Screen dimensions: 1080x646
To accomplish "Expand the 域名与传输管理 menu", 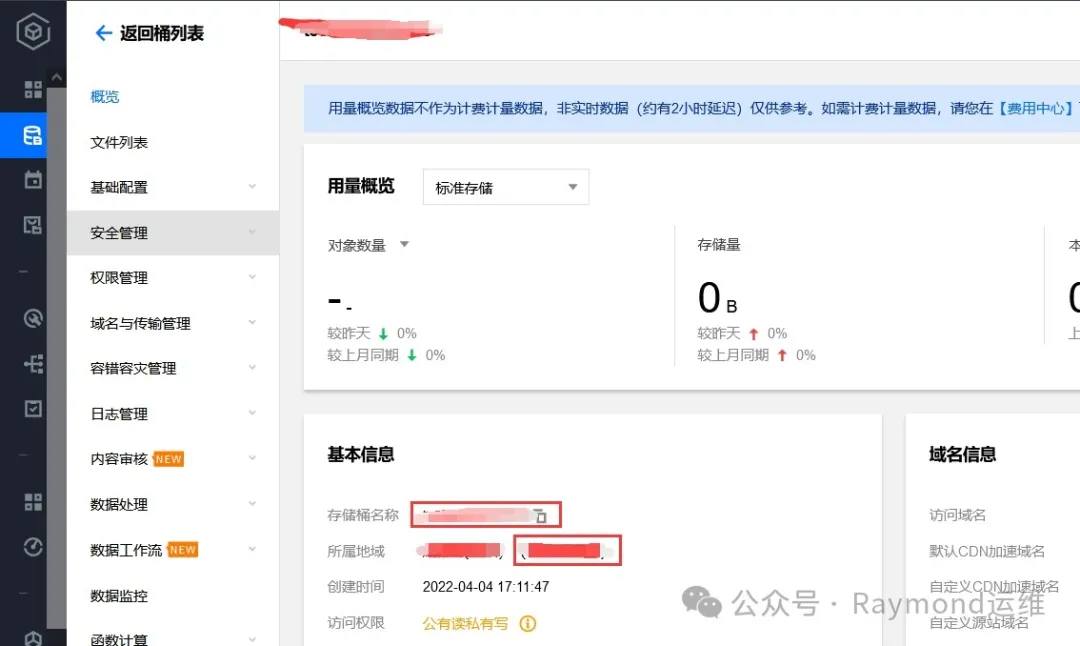I will [x=173, y=324].
